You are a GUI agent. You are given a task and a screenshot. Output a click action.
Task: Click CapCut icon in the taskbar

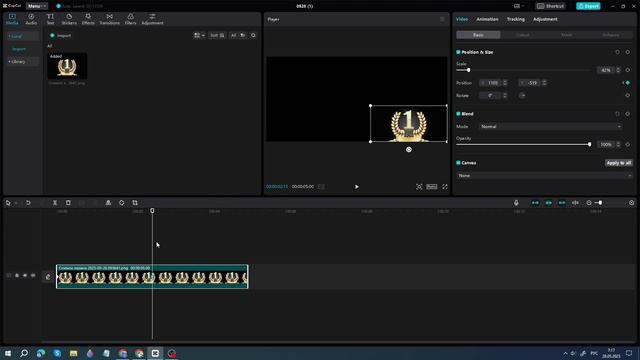(155, 353)
